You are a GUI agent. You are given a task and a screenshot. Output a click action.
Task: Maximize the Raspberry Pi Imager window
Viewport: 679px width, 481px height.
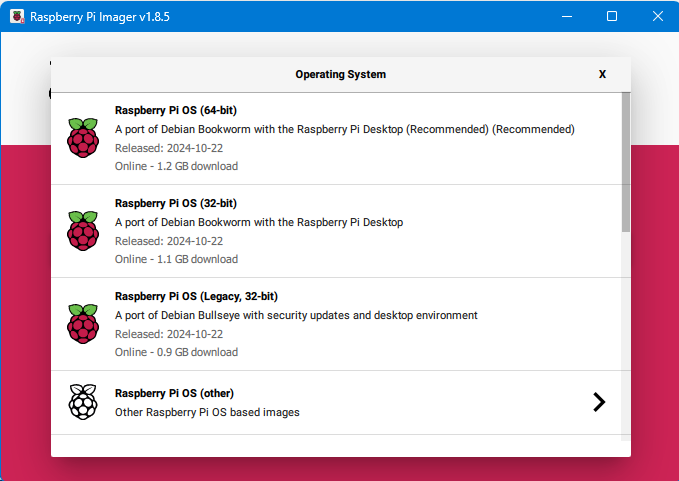(x=612, y=17)
